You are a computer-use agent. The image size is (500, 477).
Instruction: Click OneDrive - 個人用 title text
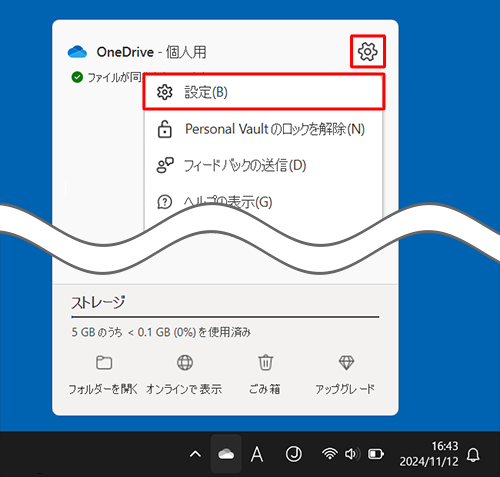151,52
